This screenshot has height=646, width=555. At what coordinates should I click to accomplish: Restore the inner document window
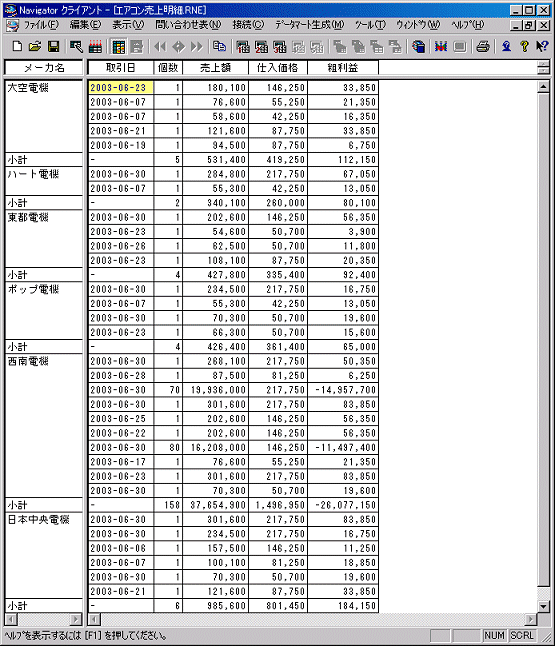529,26
